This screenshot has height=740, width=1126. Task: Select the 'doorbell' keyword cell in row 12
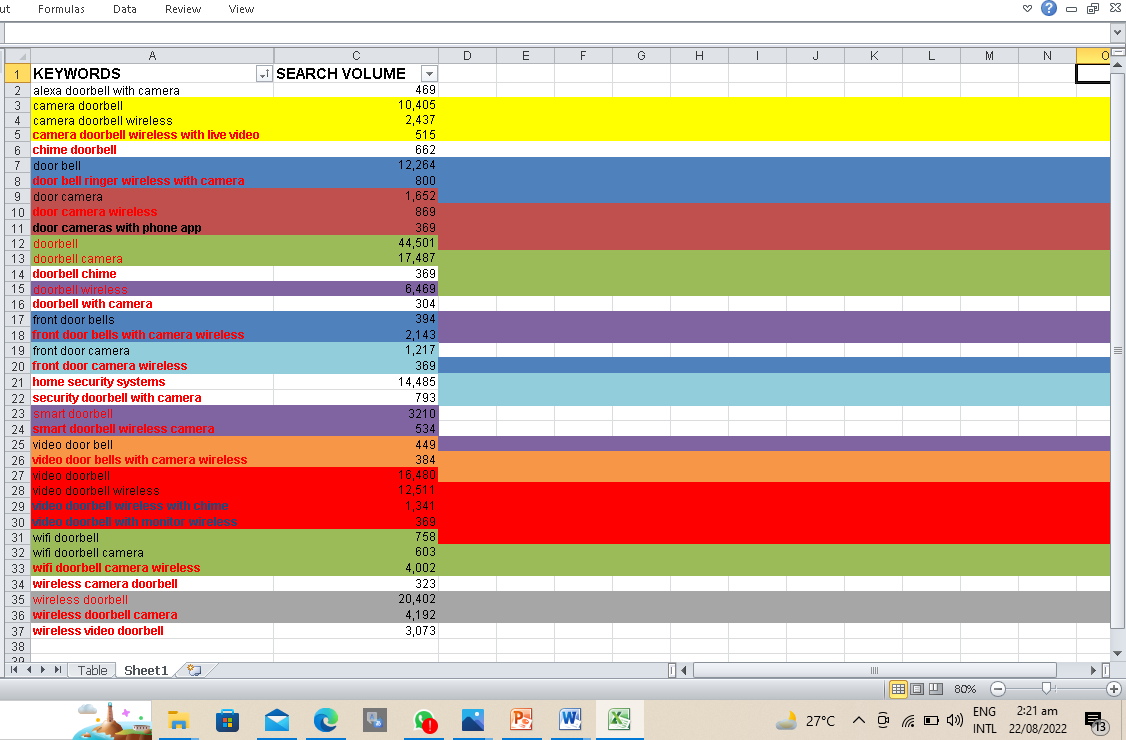(152, 243)
